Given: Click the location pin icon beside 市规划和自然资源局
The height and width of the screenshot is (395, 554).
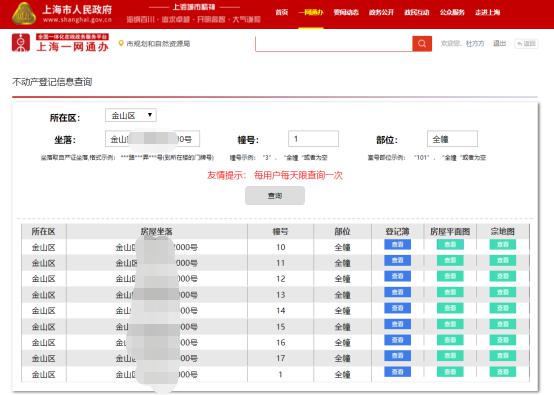Looking at the screenshot, I should click(x=121, y=43).
